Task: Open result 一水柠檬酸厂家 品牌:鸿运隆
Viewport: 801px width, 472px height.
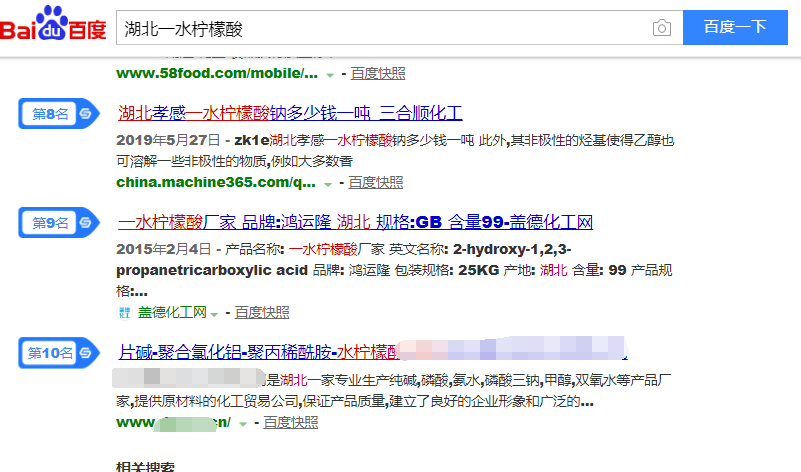Action: click(355, 222)
